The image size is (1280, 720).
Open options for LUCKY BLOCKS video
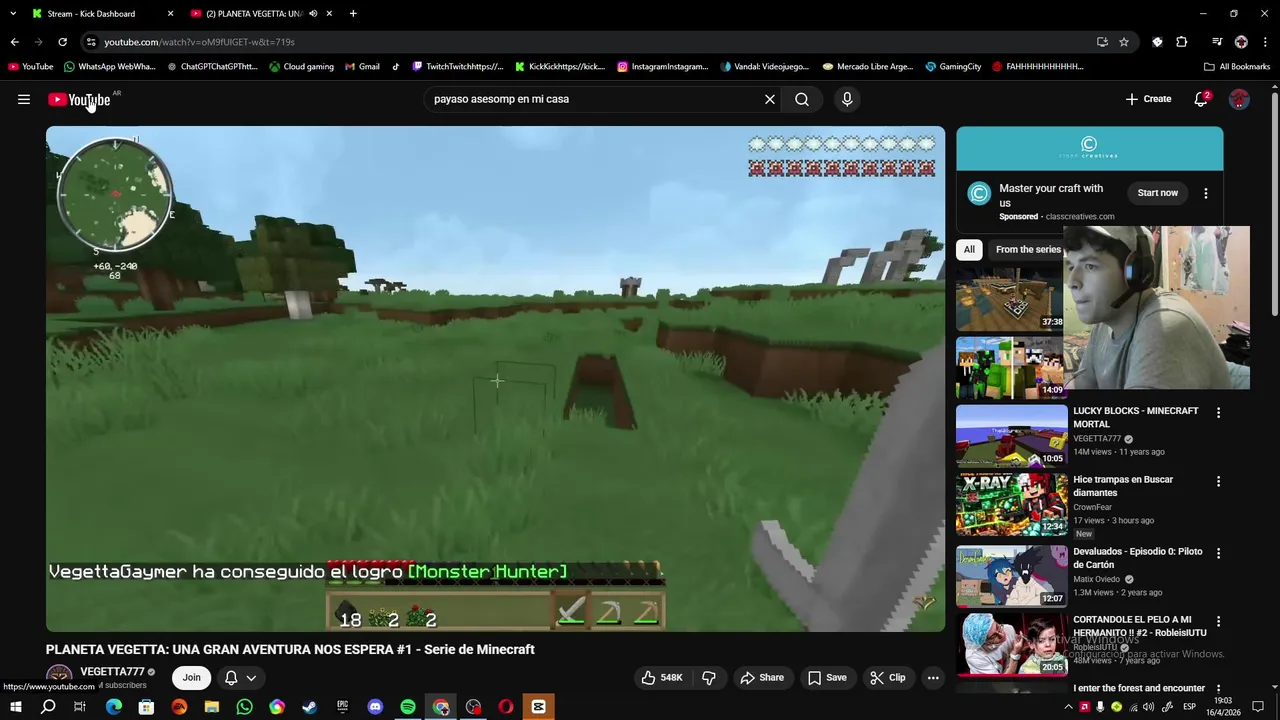pyautogui.click(x=1218, y=412)
